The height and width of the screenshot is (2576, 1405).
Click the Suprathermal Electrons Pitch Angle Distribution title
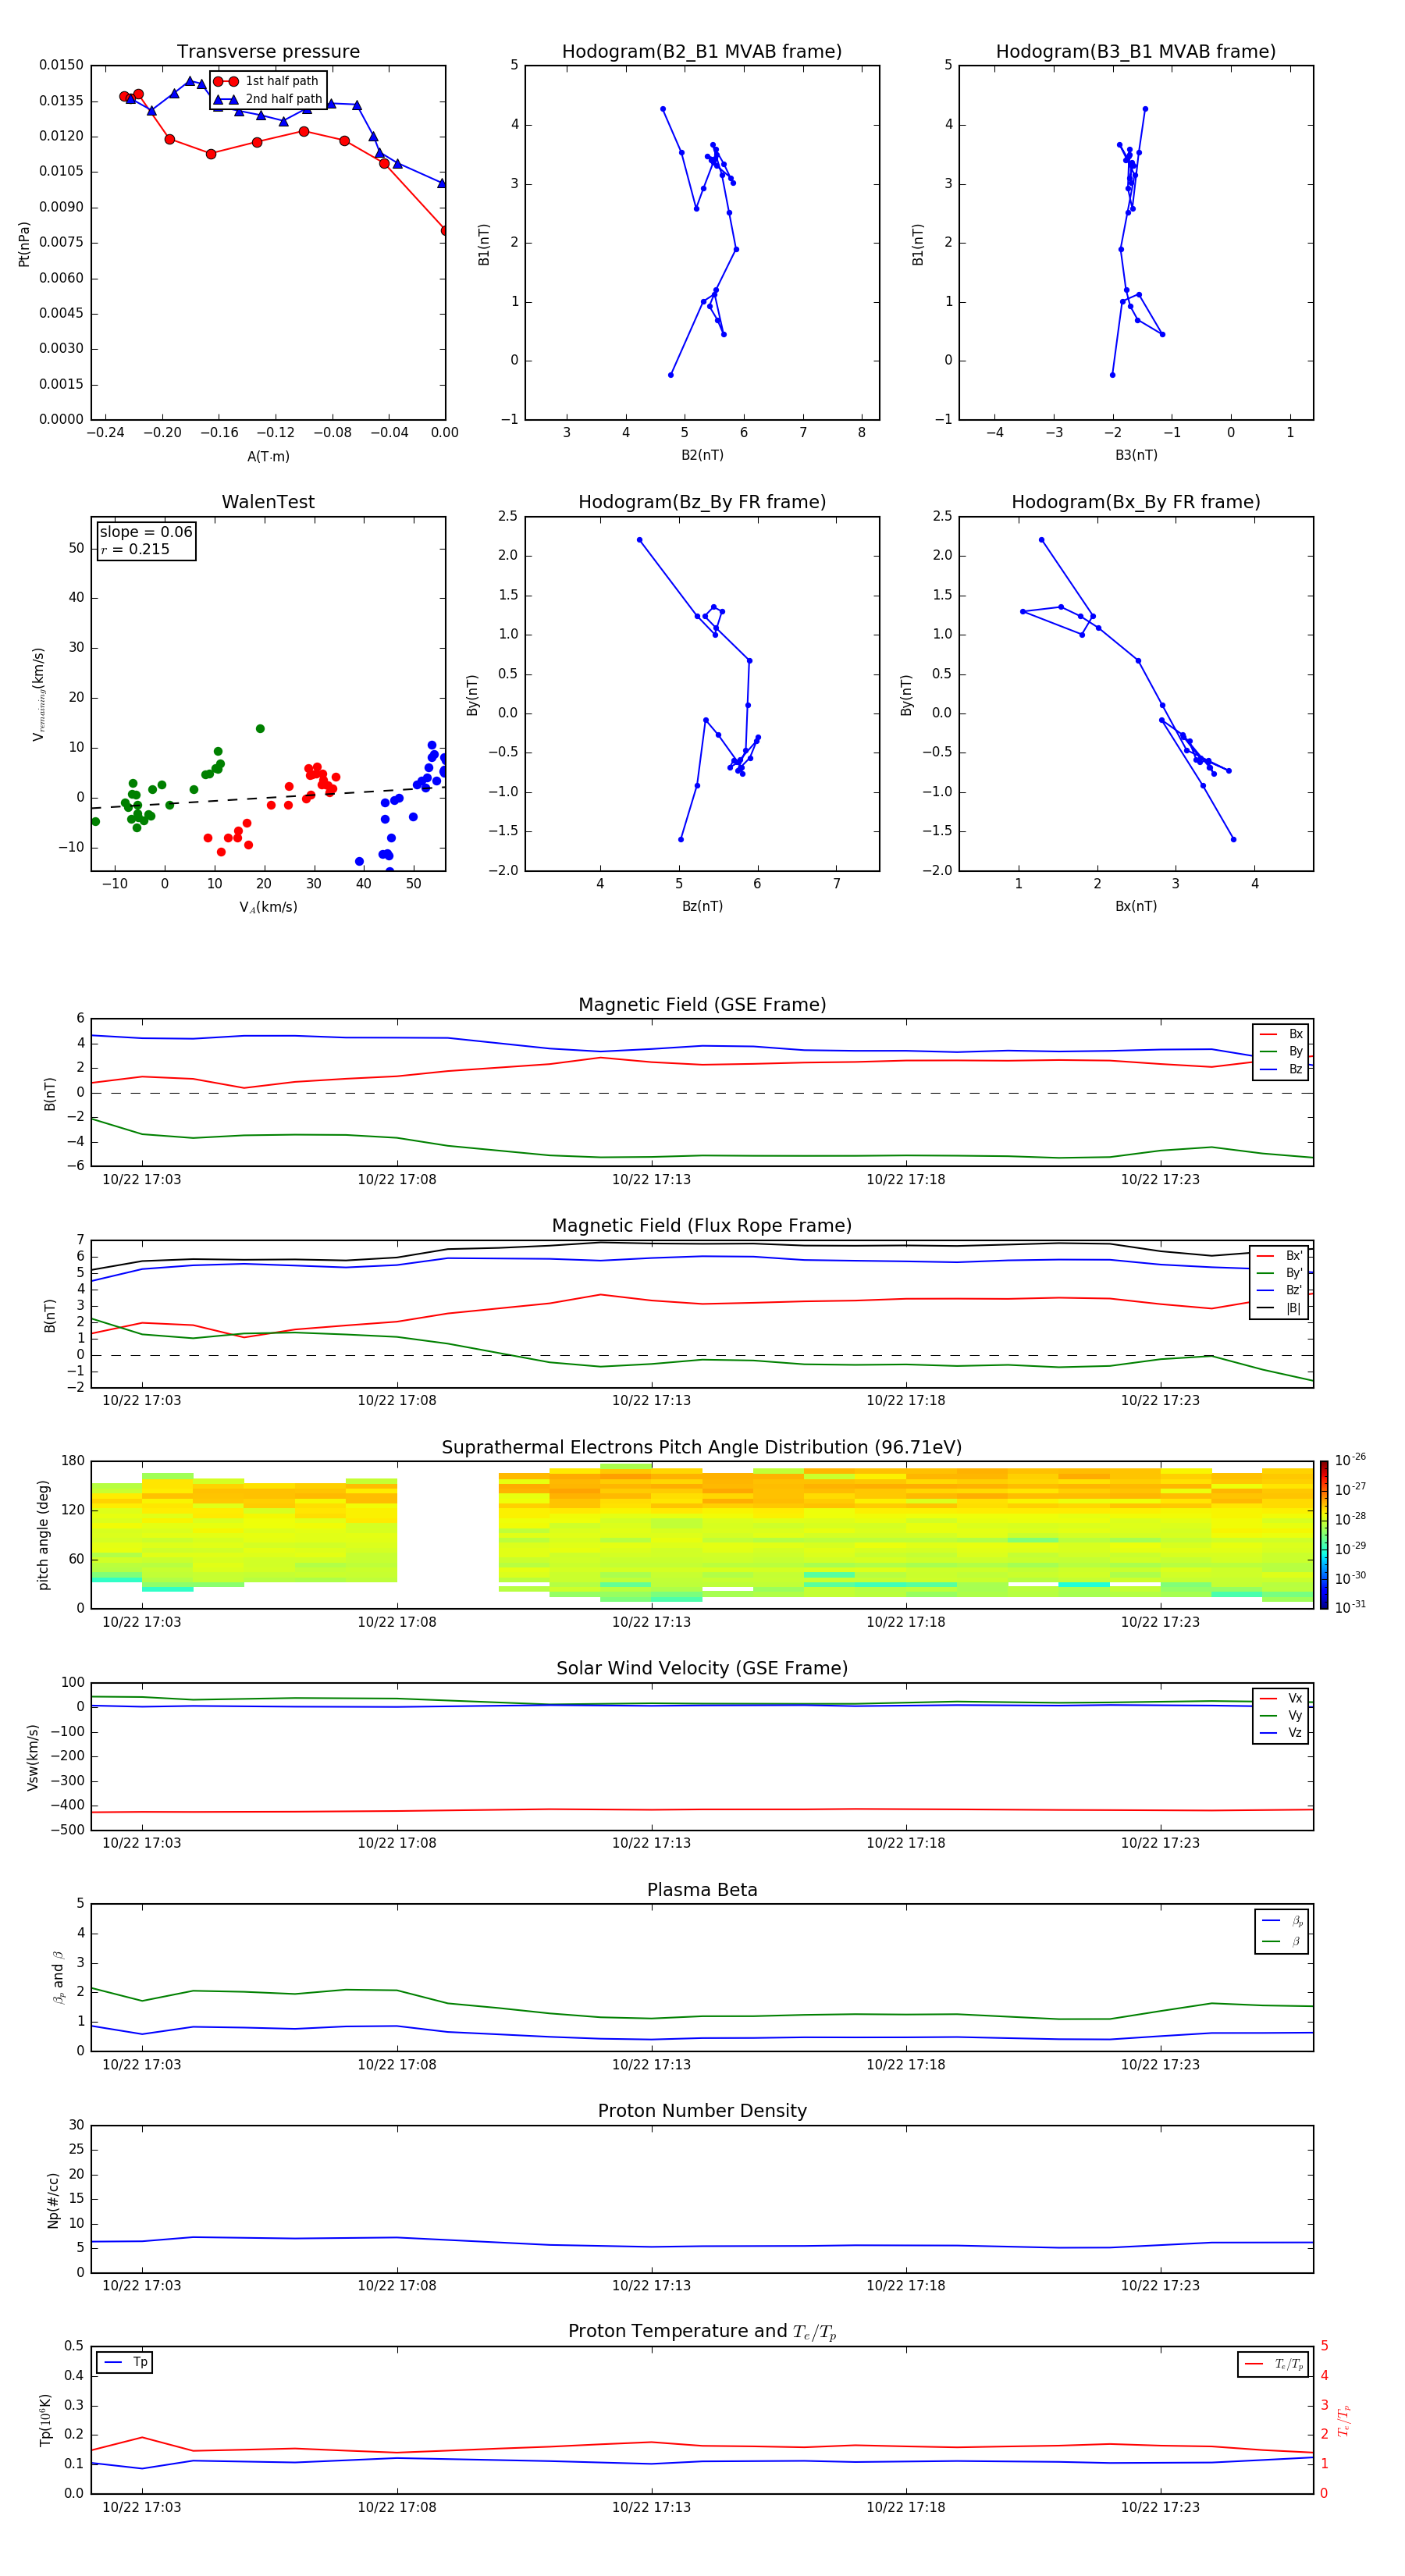[x=702, y=1448]
